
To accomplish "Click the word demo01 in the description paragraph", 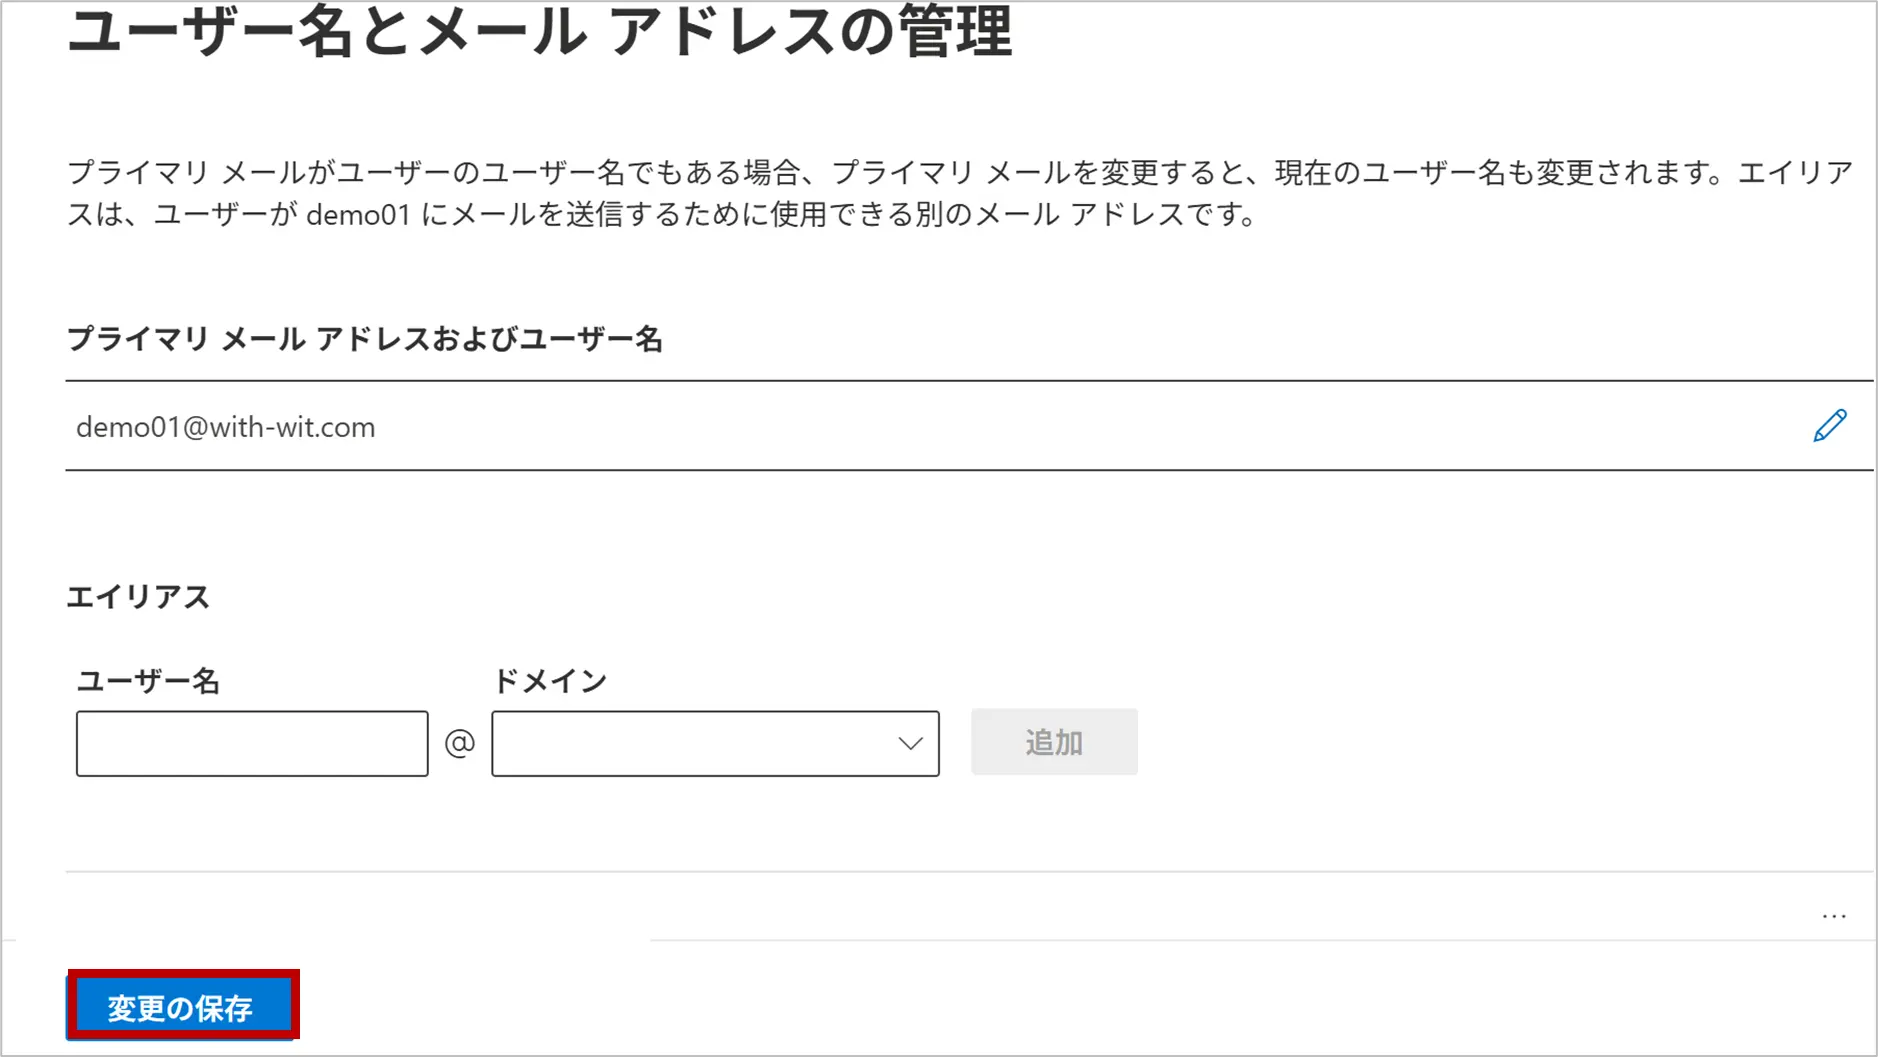I will tap(358, 215).
